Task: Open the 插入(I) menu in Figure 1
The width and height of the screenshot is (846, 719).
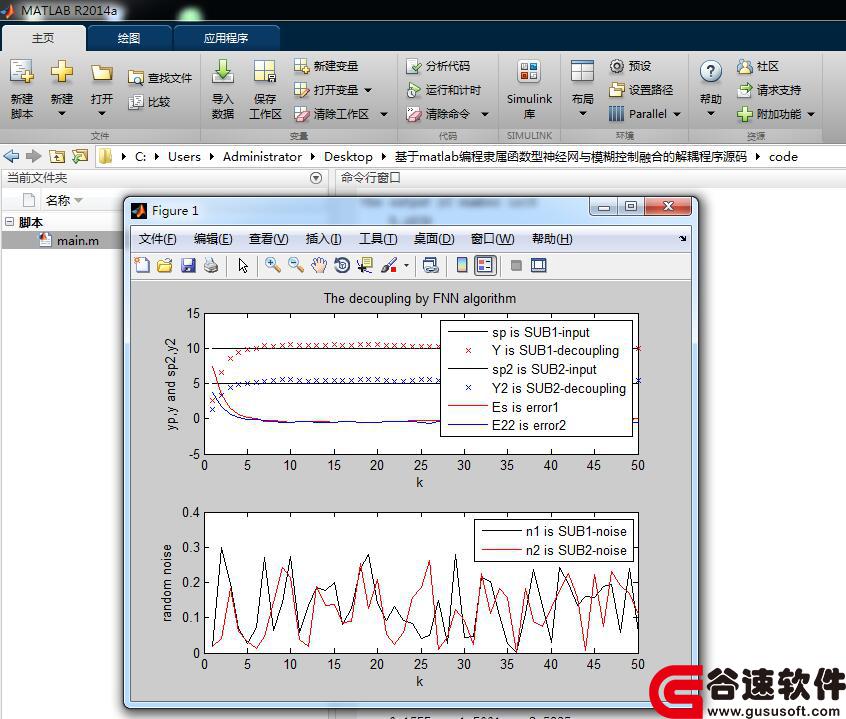Action: [323, 239]
